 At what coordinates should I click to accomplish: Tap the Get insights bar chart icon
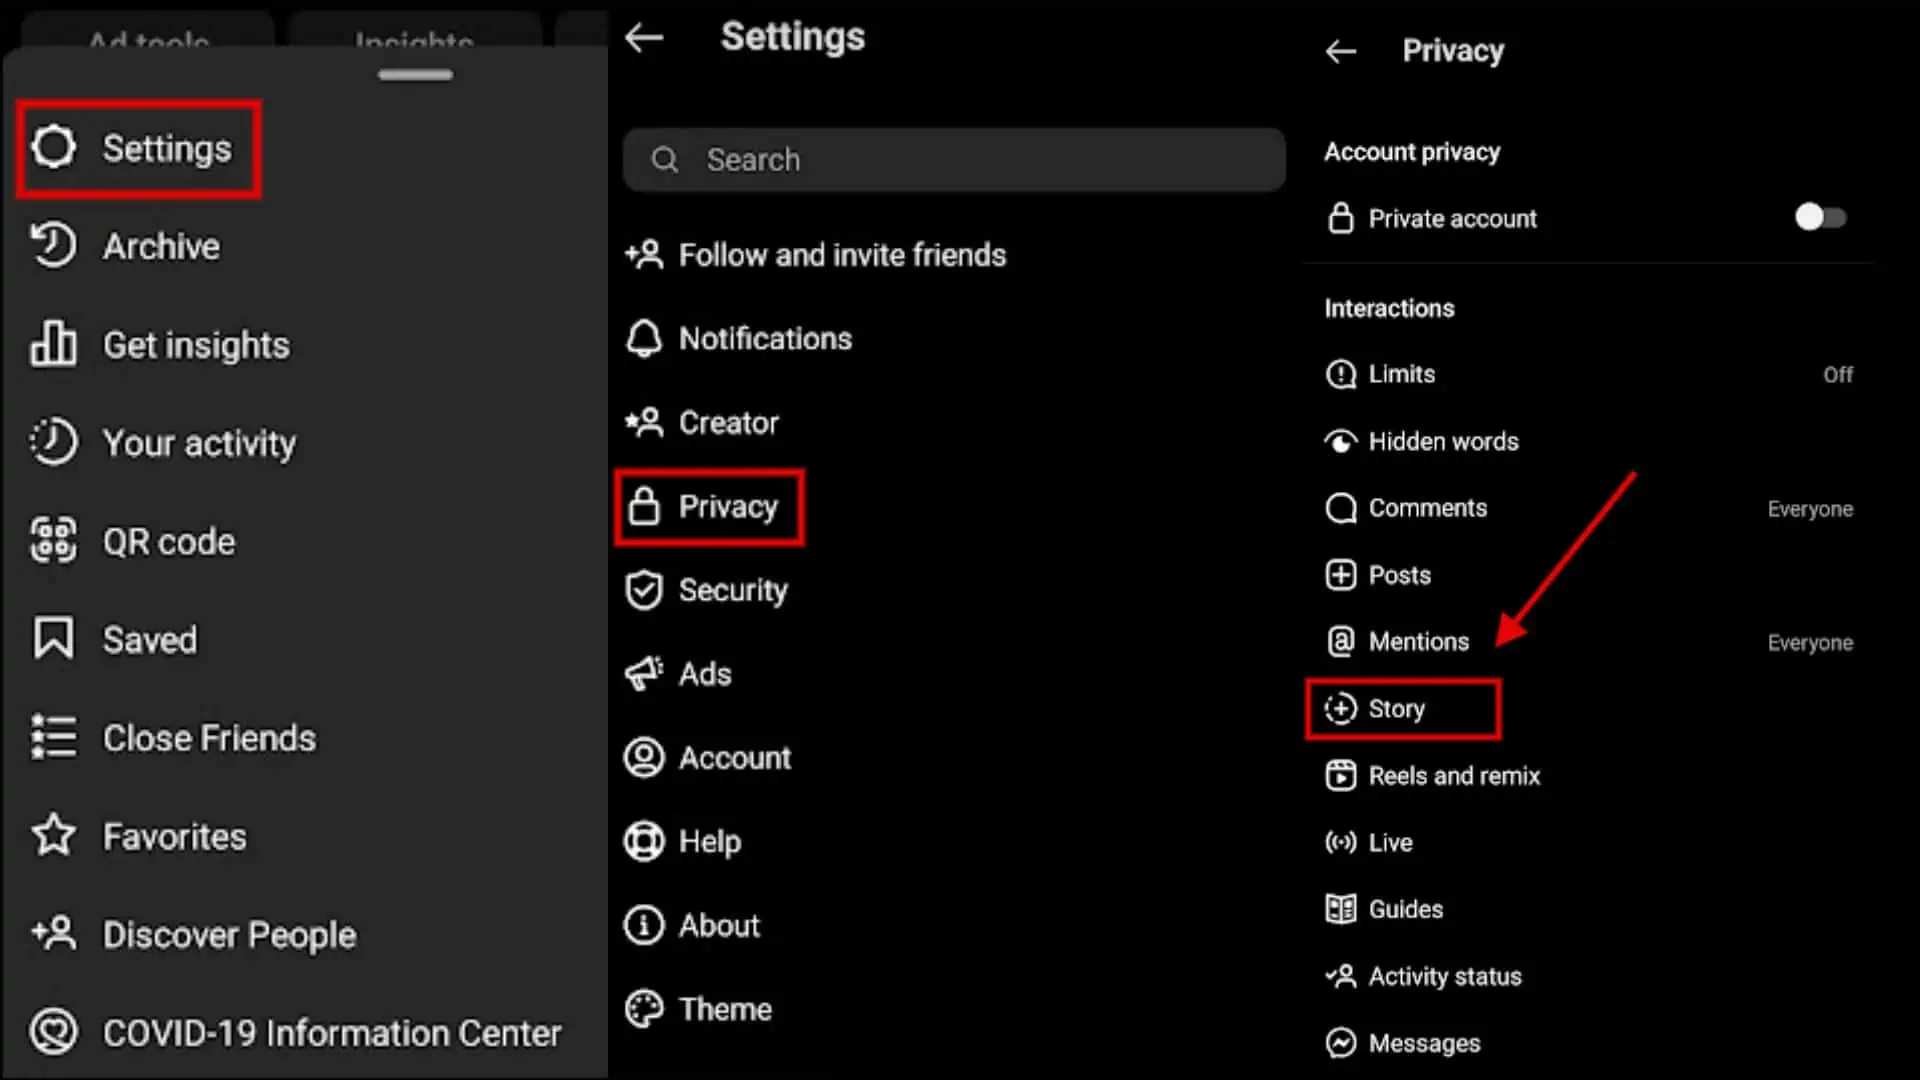pos(54,345)
